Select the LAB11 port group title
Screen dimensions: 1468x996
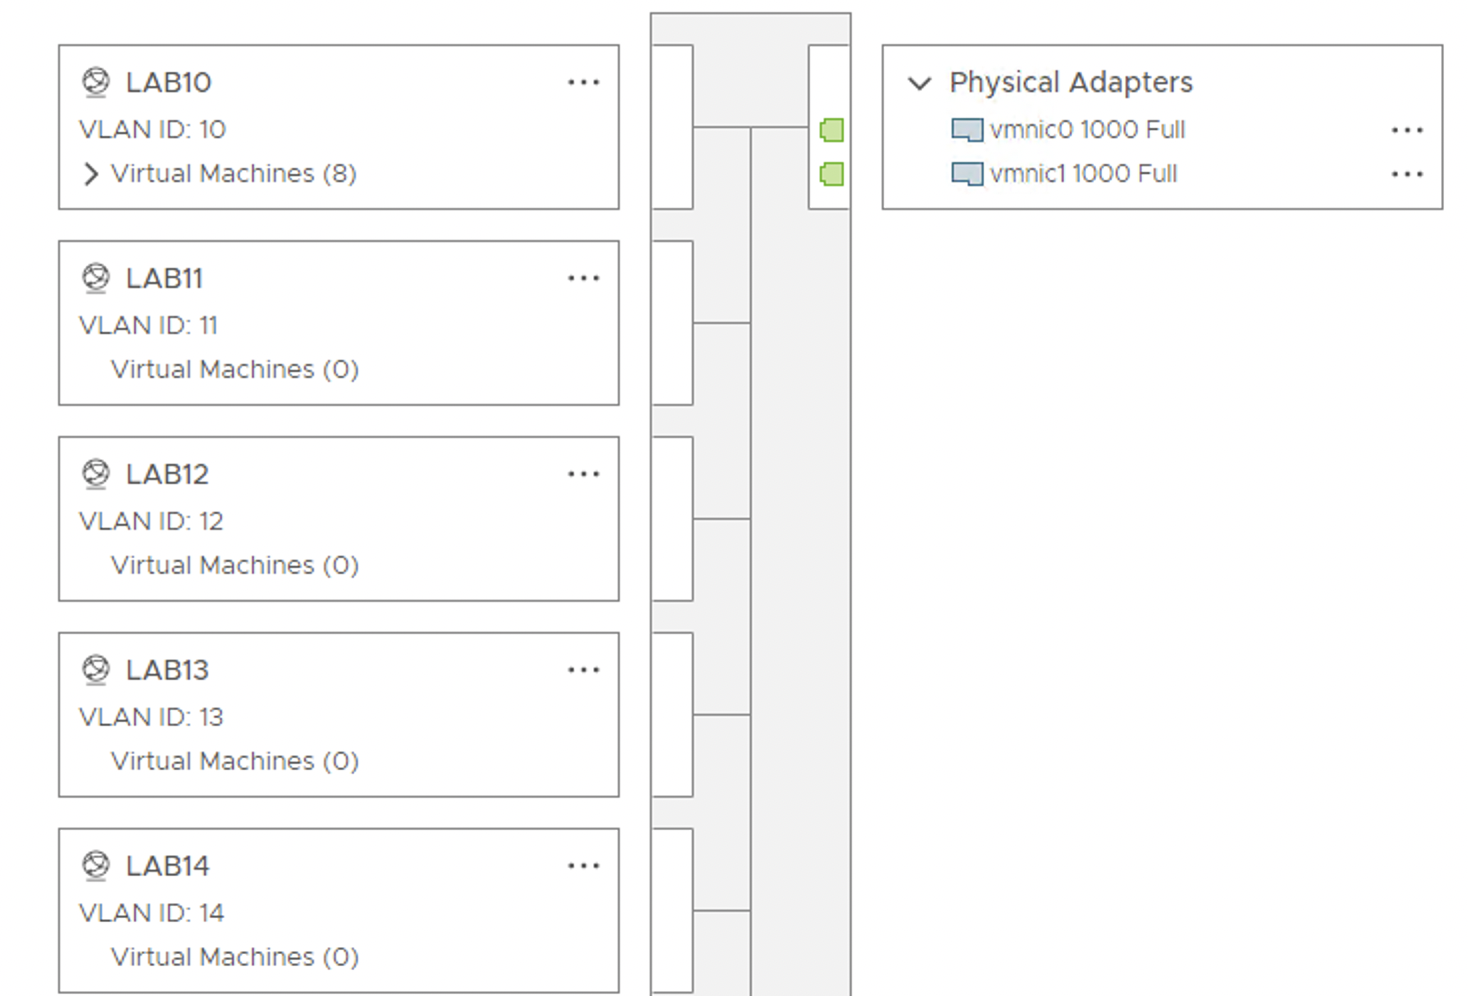164,278
